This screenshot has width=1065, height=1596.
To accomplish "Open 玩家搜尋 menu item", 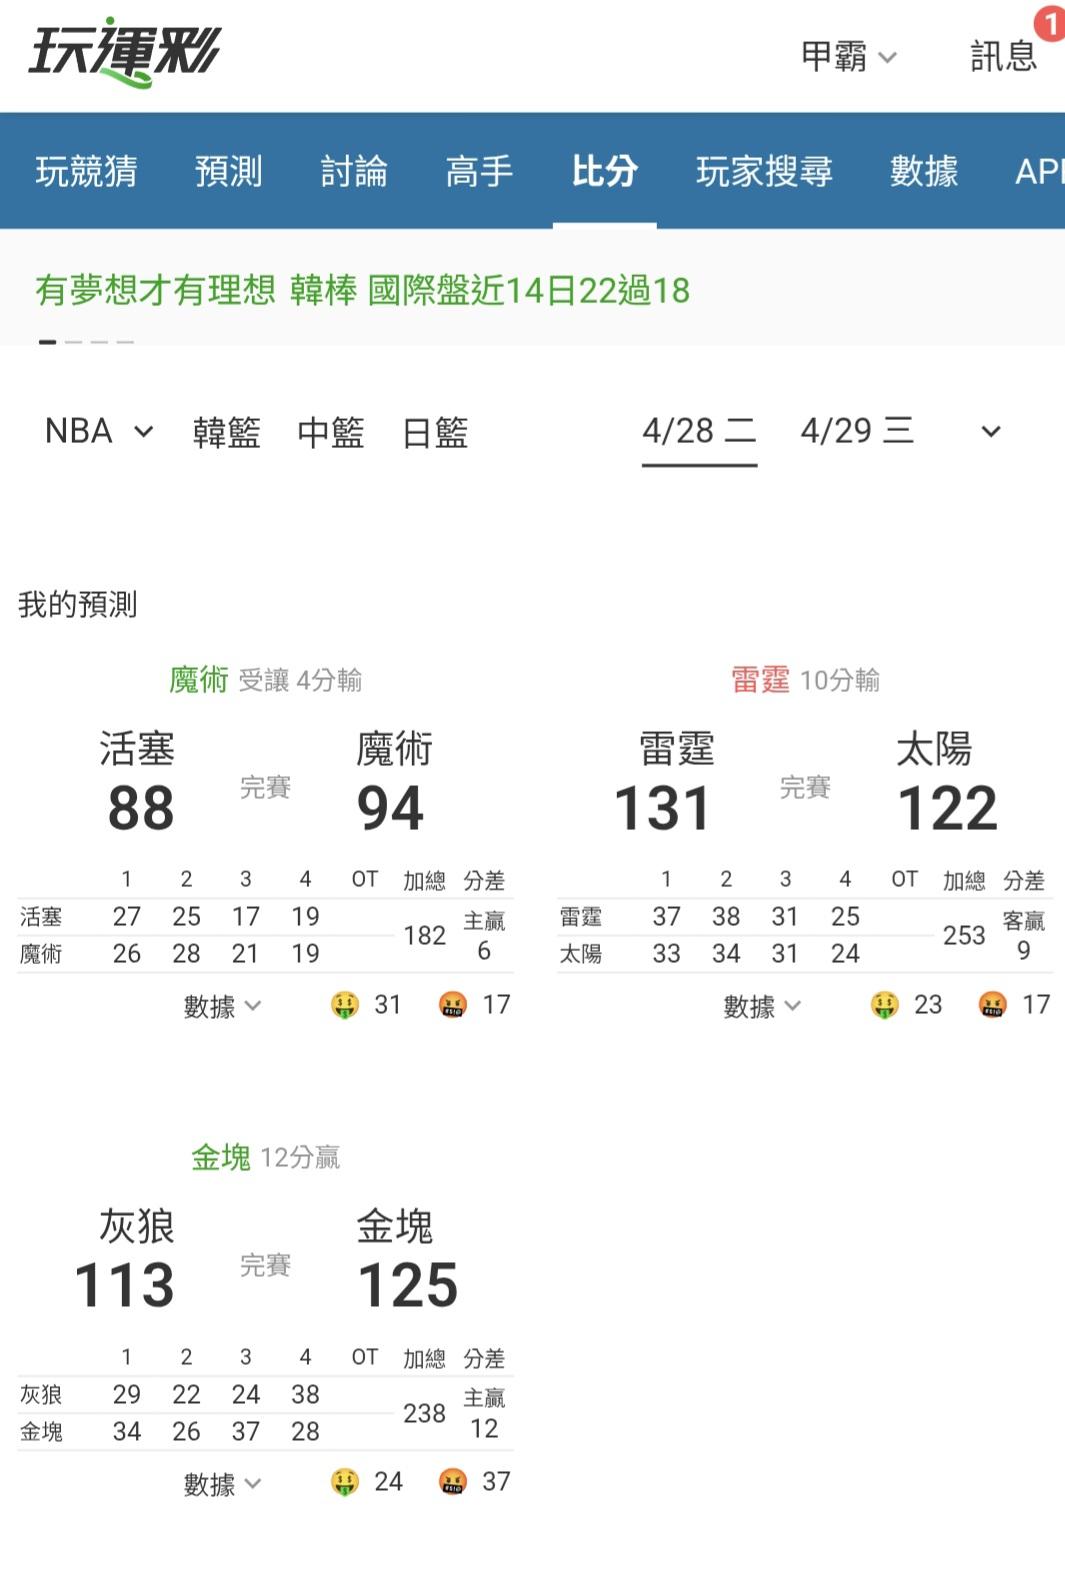I will point(765,171).
